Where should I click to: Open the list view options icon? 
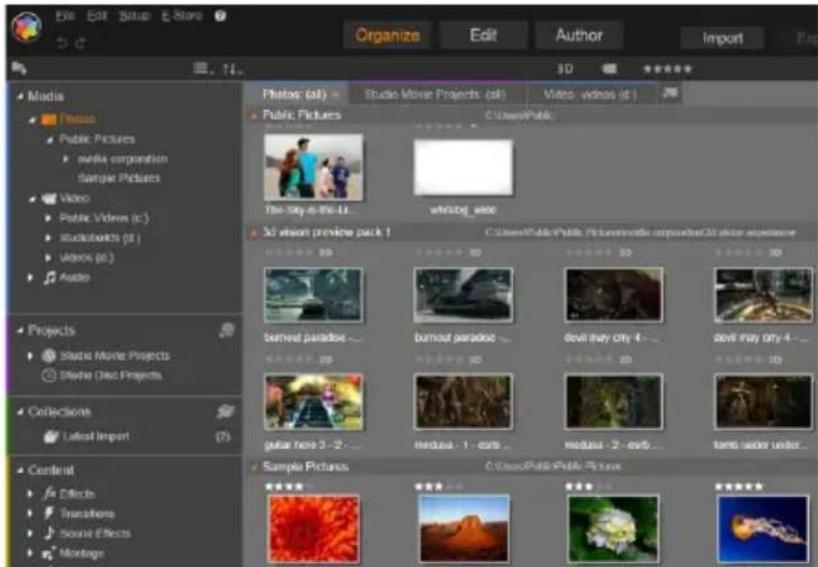202,68
